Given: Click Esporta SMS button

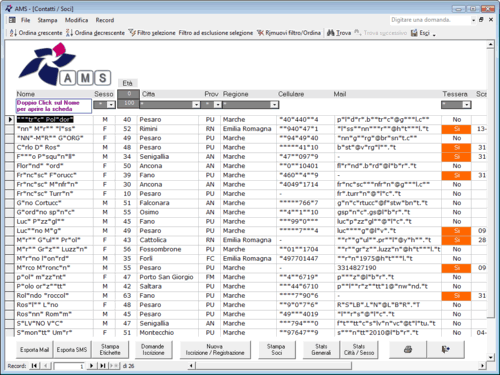Looking at the screenshot, I should click(72, 350).
